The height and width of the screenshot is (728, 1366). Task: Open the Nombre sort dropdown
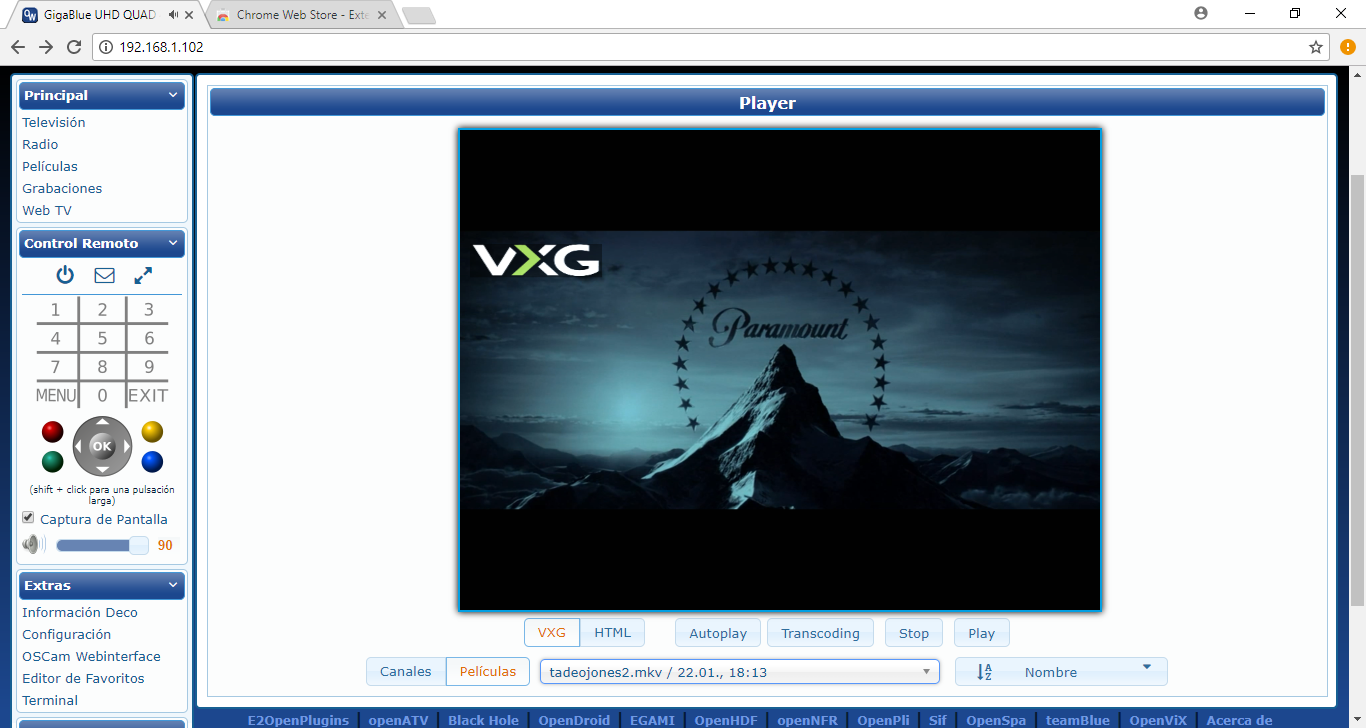pos(1061,672)
